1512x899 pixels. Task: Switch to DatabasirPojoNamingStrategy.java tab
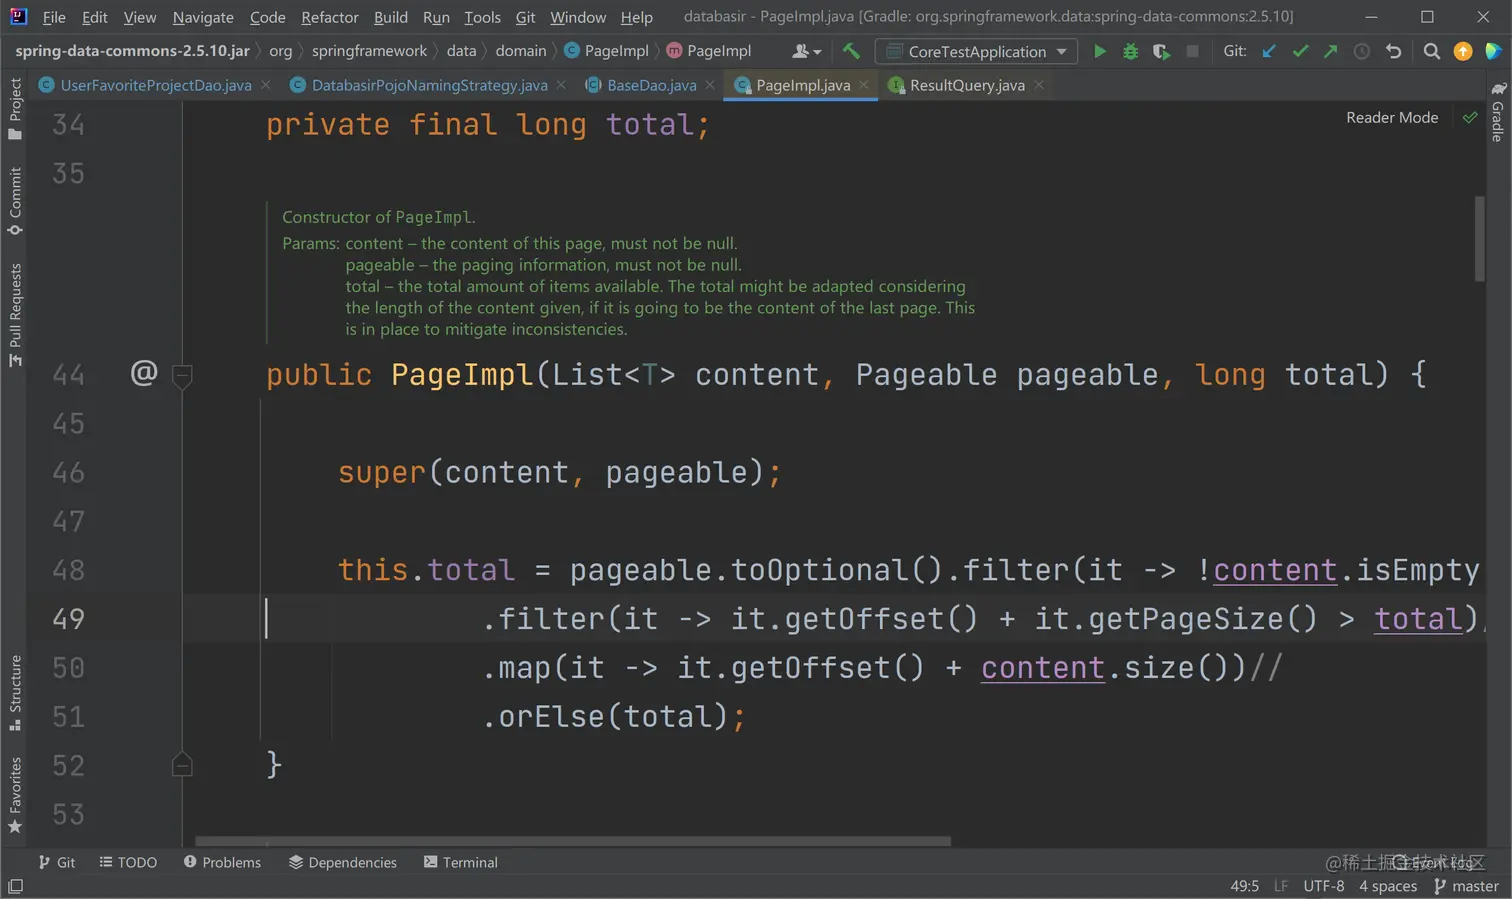point(429,85)
